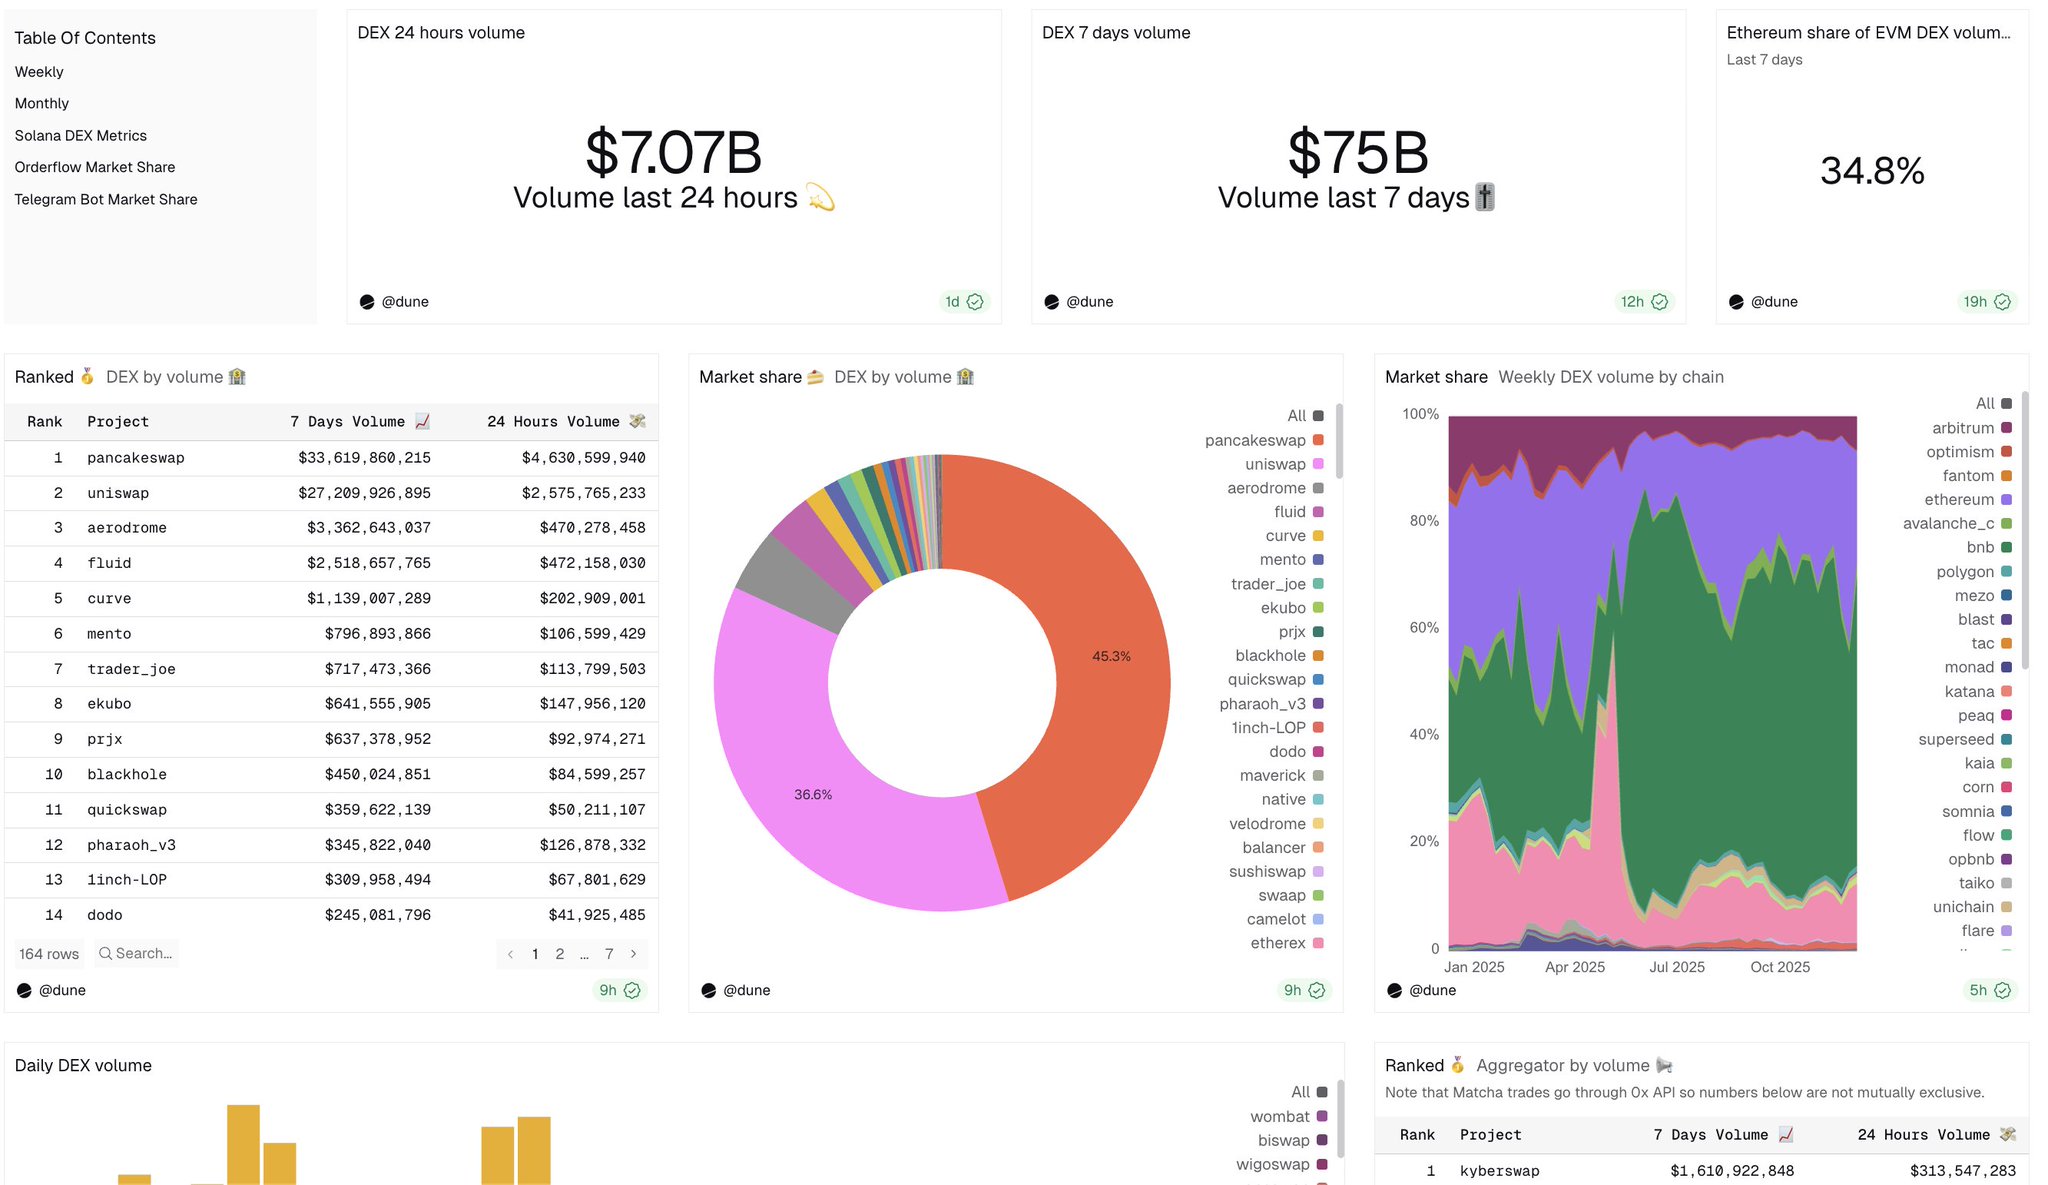Open the Monthly link in table of contents

point(42,103)
